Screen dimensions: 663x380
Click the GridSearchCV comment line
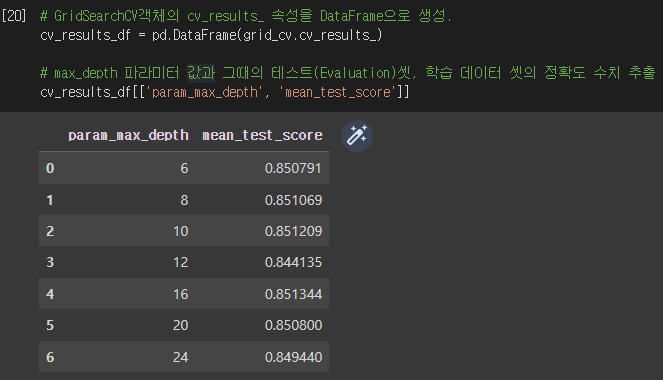(246, 16)
